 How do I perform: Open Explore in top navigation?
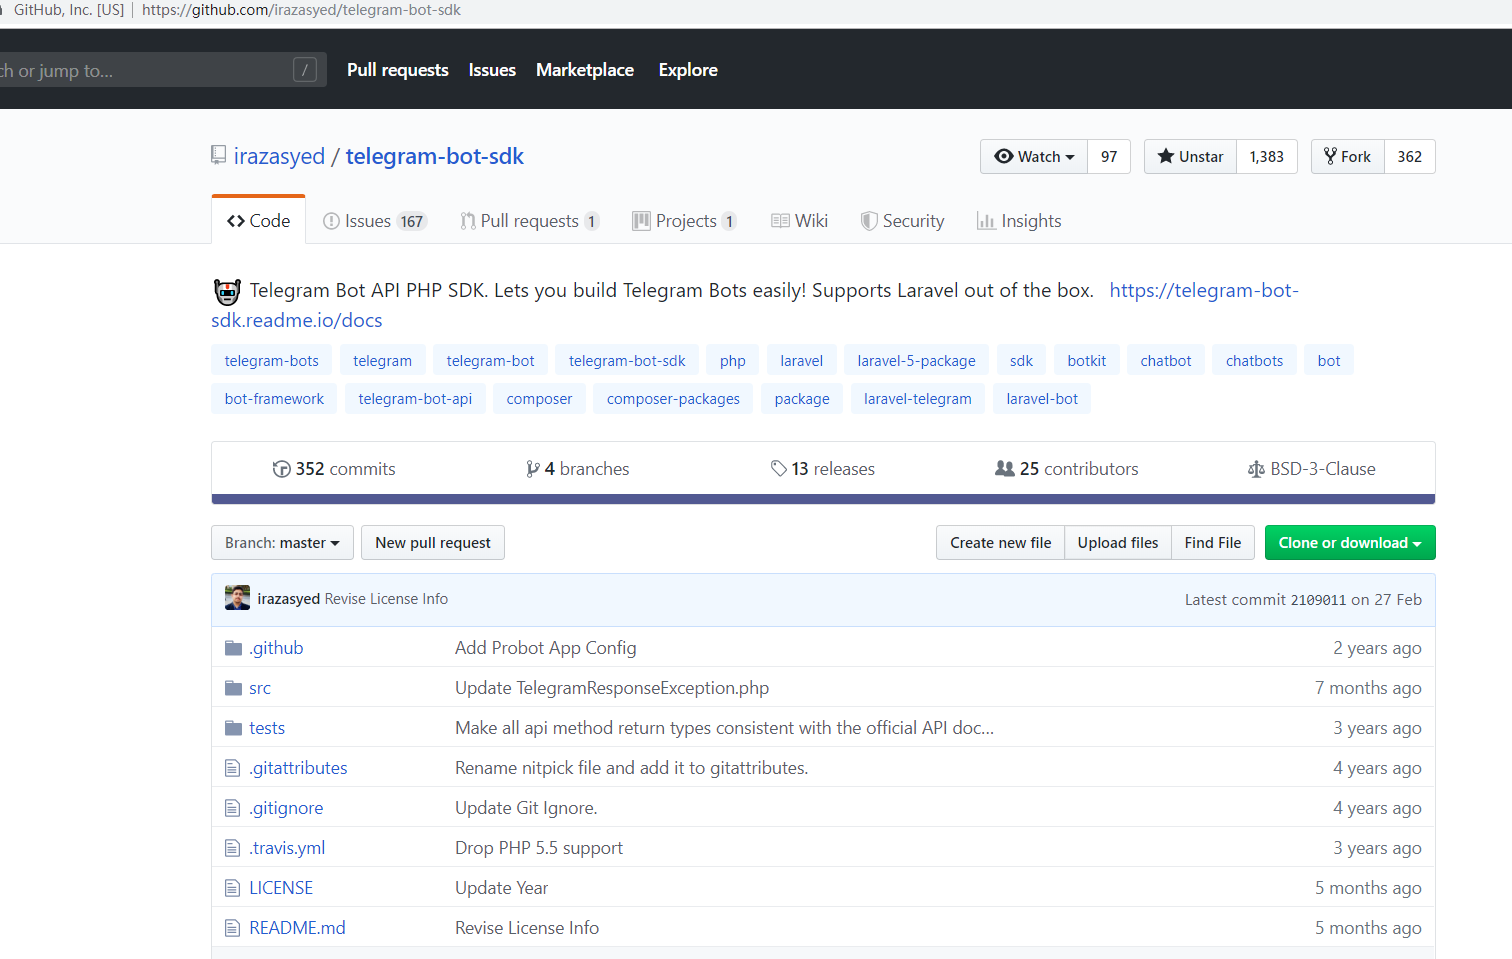click(688, 70)
